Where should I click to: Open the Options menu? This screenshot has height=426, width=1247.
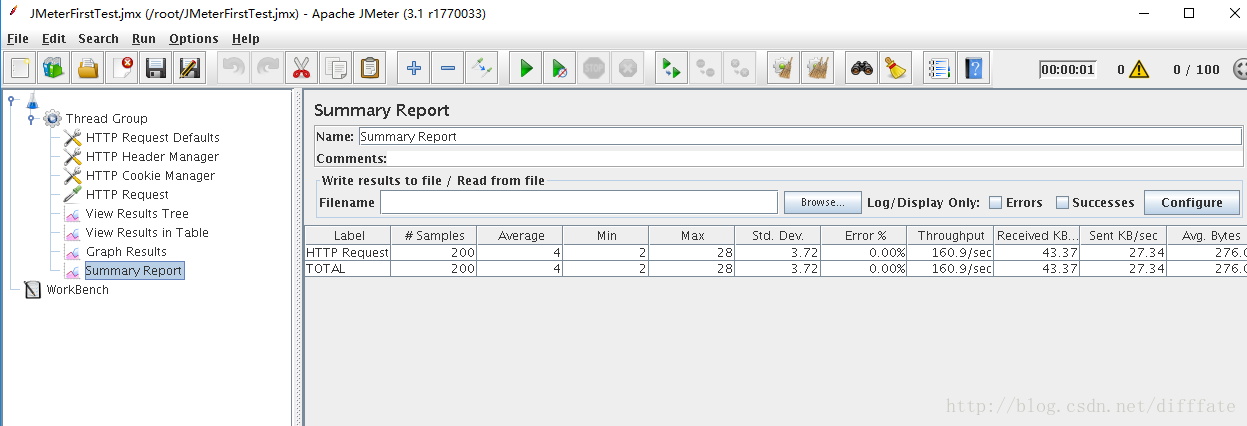(x=194, y=38)
